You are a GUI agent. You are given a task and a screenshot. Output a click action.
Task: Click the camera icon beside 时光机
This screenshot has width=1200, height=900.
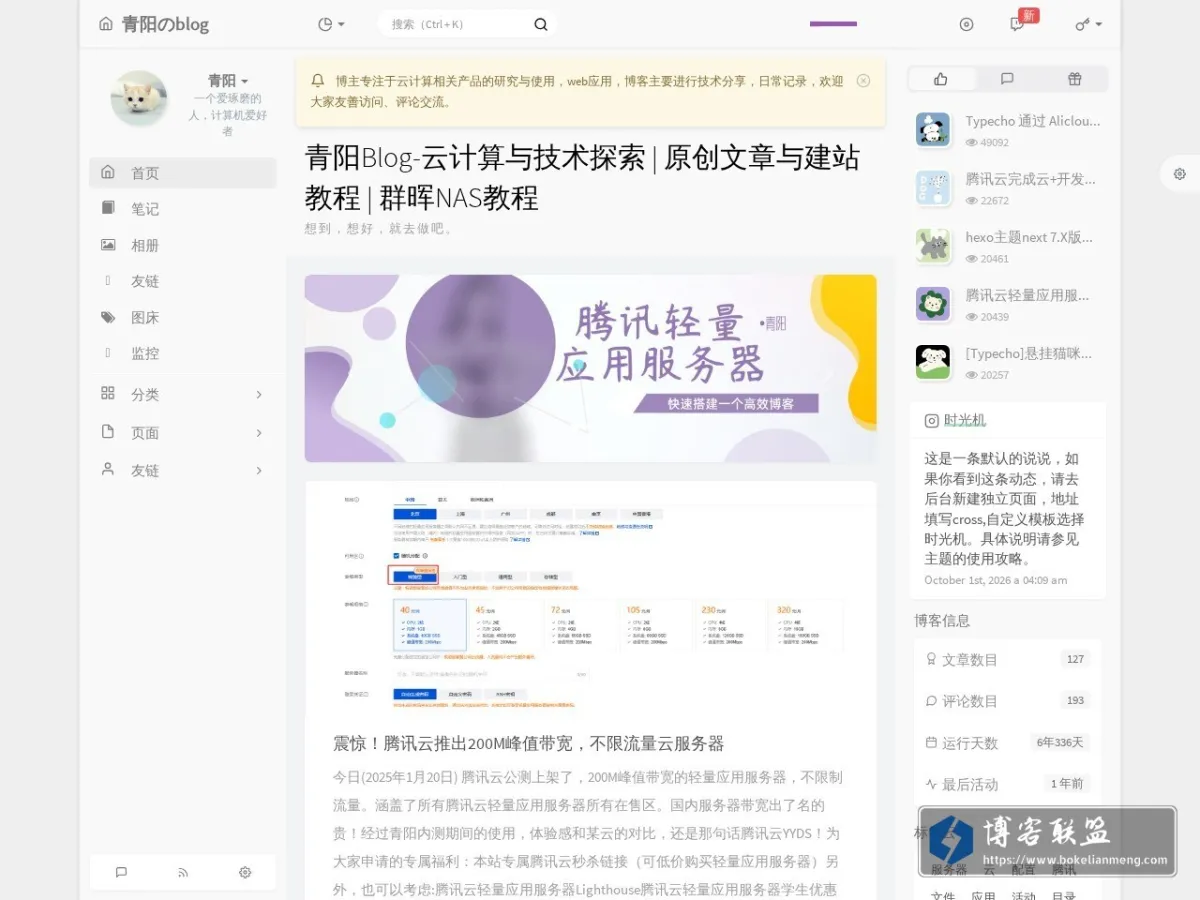[x=931, y=421]
